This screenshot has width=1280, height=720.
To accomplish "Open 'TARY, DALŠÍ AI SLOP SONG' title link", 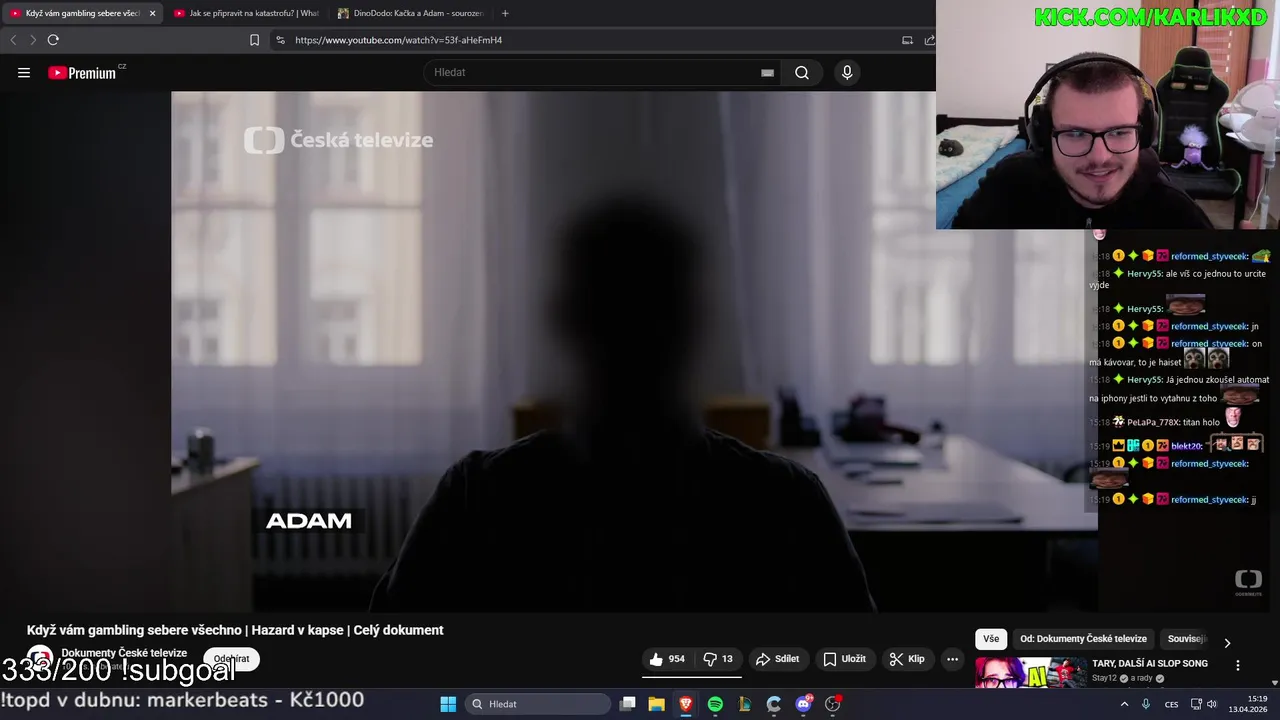I will pos(1150,663).
